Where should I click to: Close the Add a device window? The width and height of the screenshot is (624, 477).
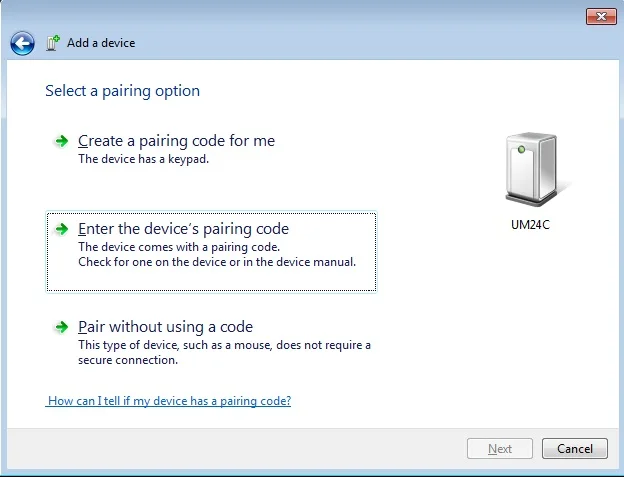[601, 17]
